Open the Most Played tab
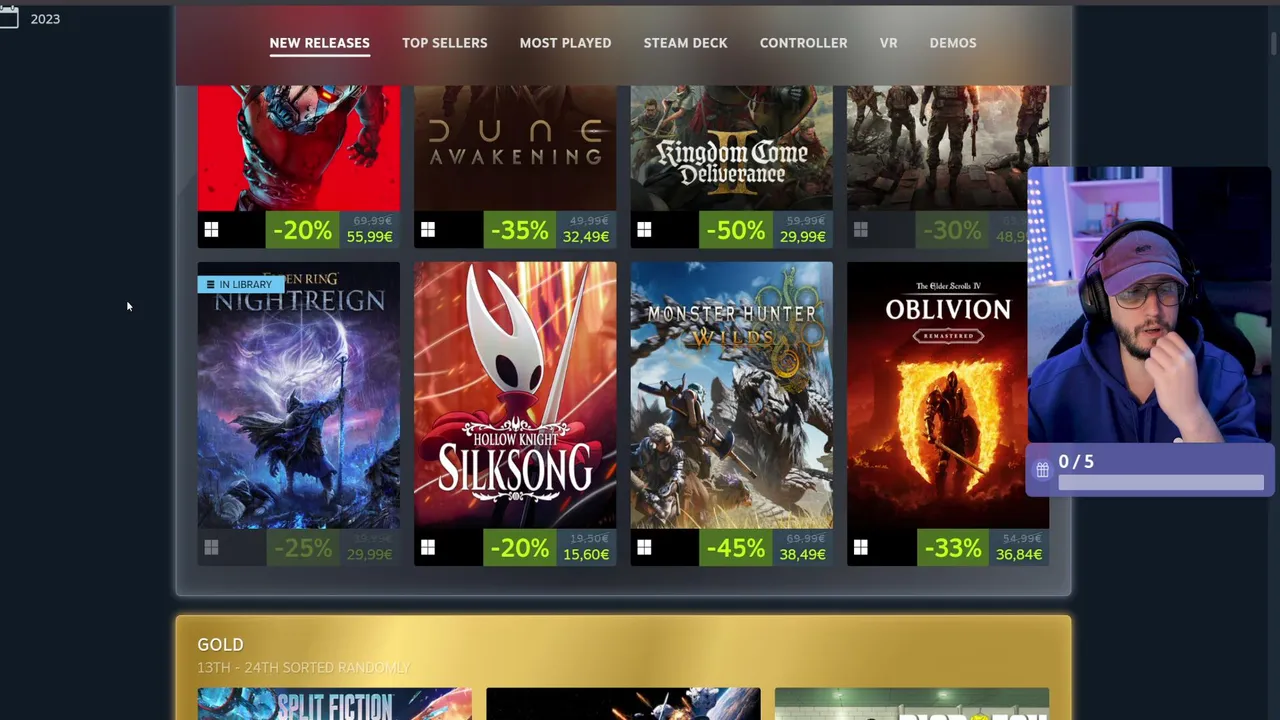The height and width of the screenshot is (720, 1280). tap(565, 43)
